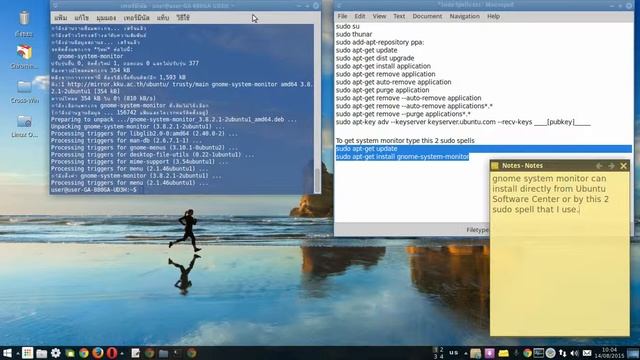Launch Firefox from the taskbar
This screenshot has height=360, width=640.
[98, 353]
